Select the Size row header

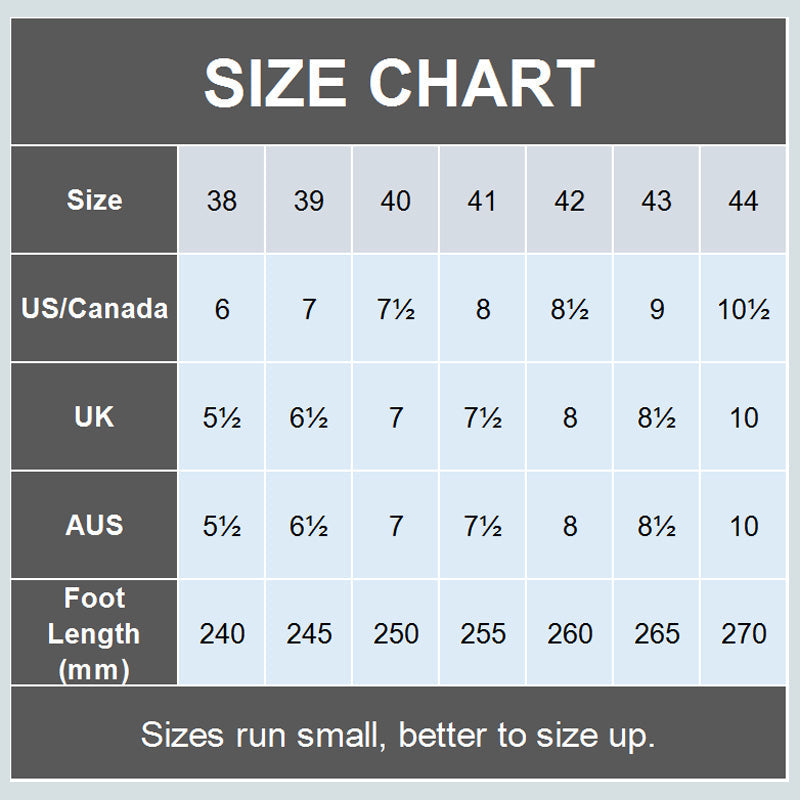pyautogui.click(x=94, y=200)
